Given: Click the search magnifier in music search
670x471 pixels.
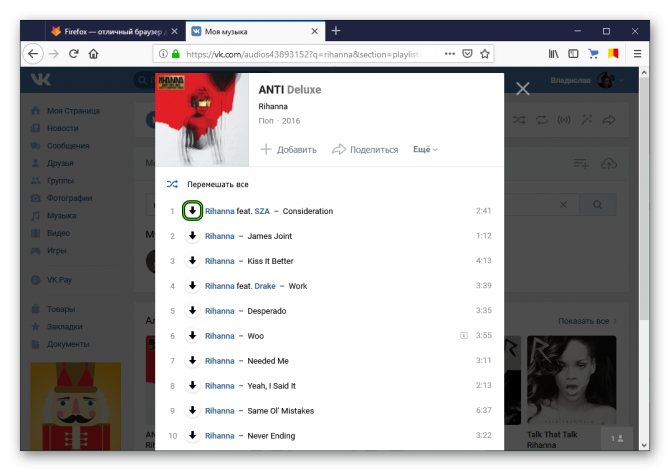Looking at the screenshot, I should coord(597,205).
